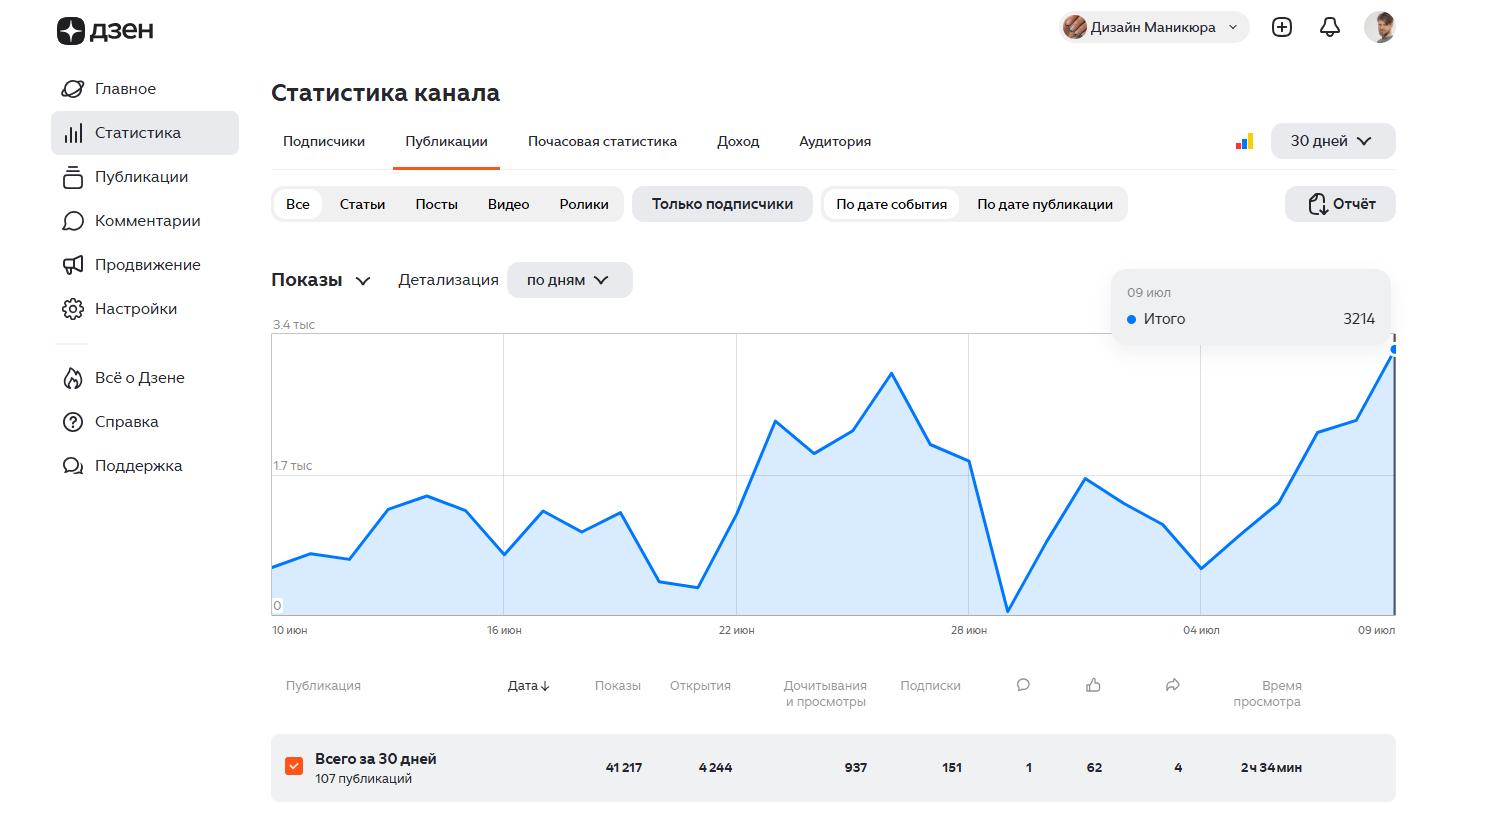Open Показы metric dropdown
This screenshot has width=1512, height=815.
321,280
